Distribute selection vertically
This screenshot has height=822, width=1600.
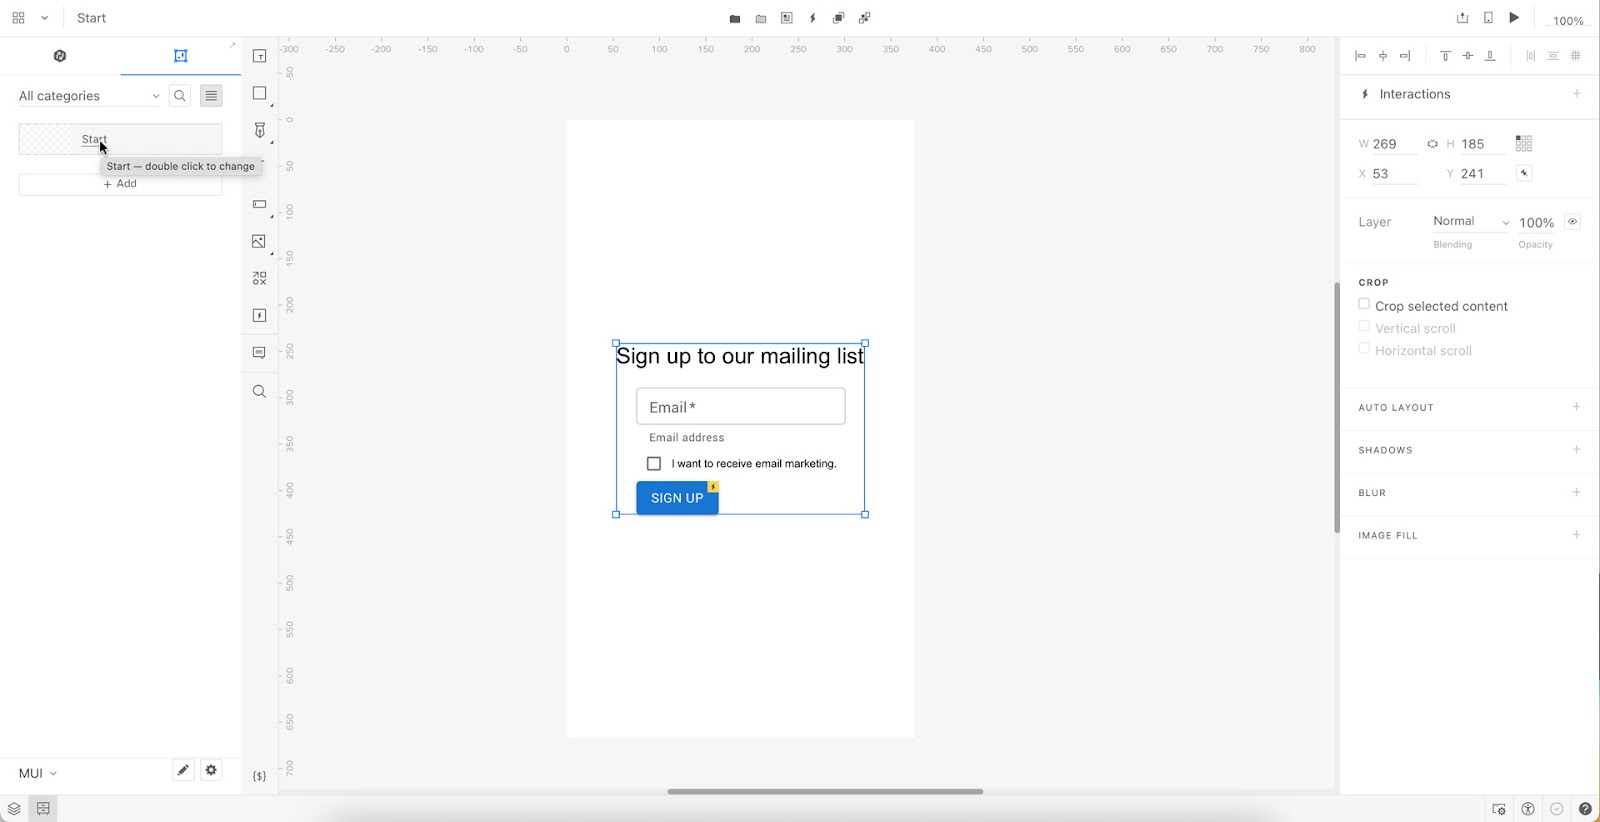click(x=1553, y=56)
